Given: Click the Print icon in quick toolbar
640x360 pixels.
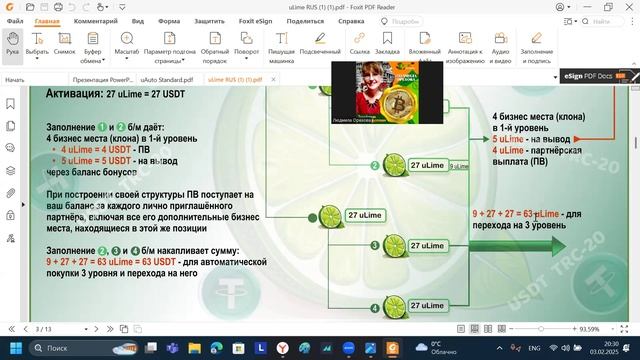Looking at the screenshot, I should tap(58, 7).
